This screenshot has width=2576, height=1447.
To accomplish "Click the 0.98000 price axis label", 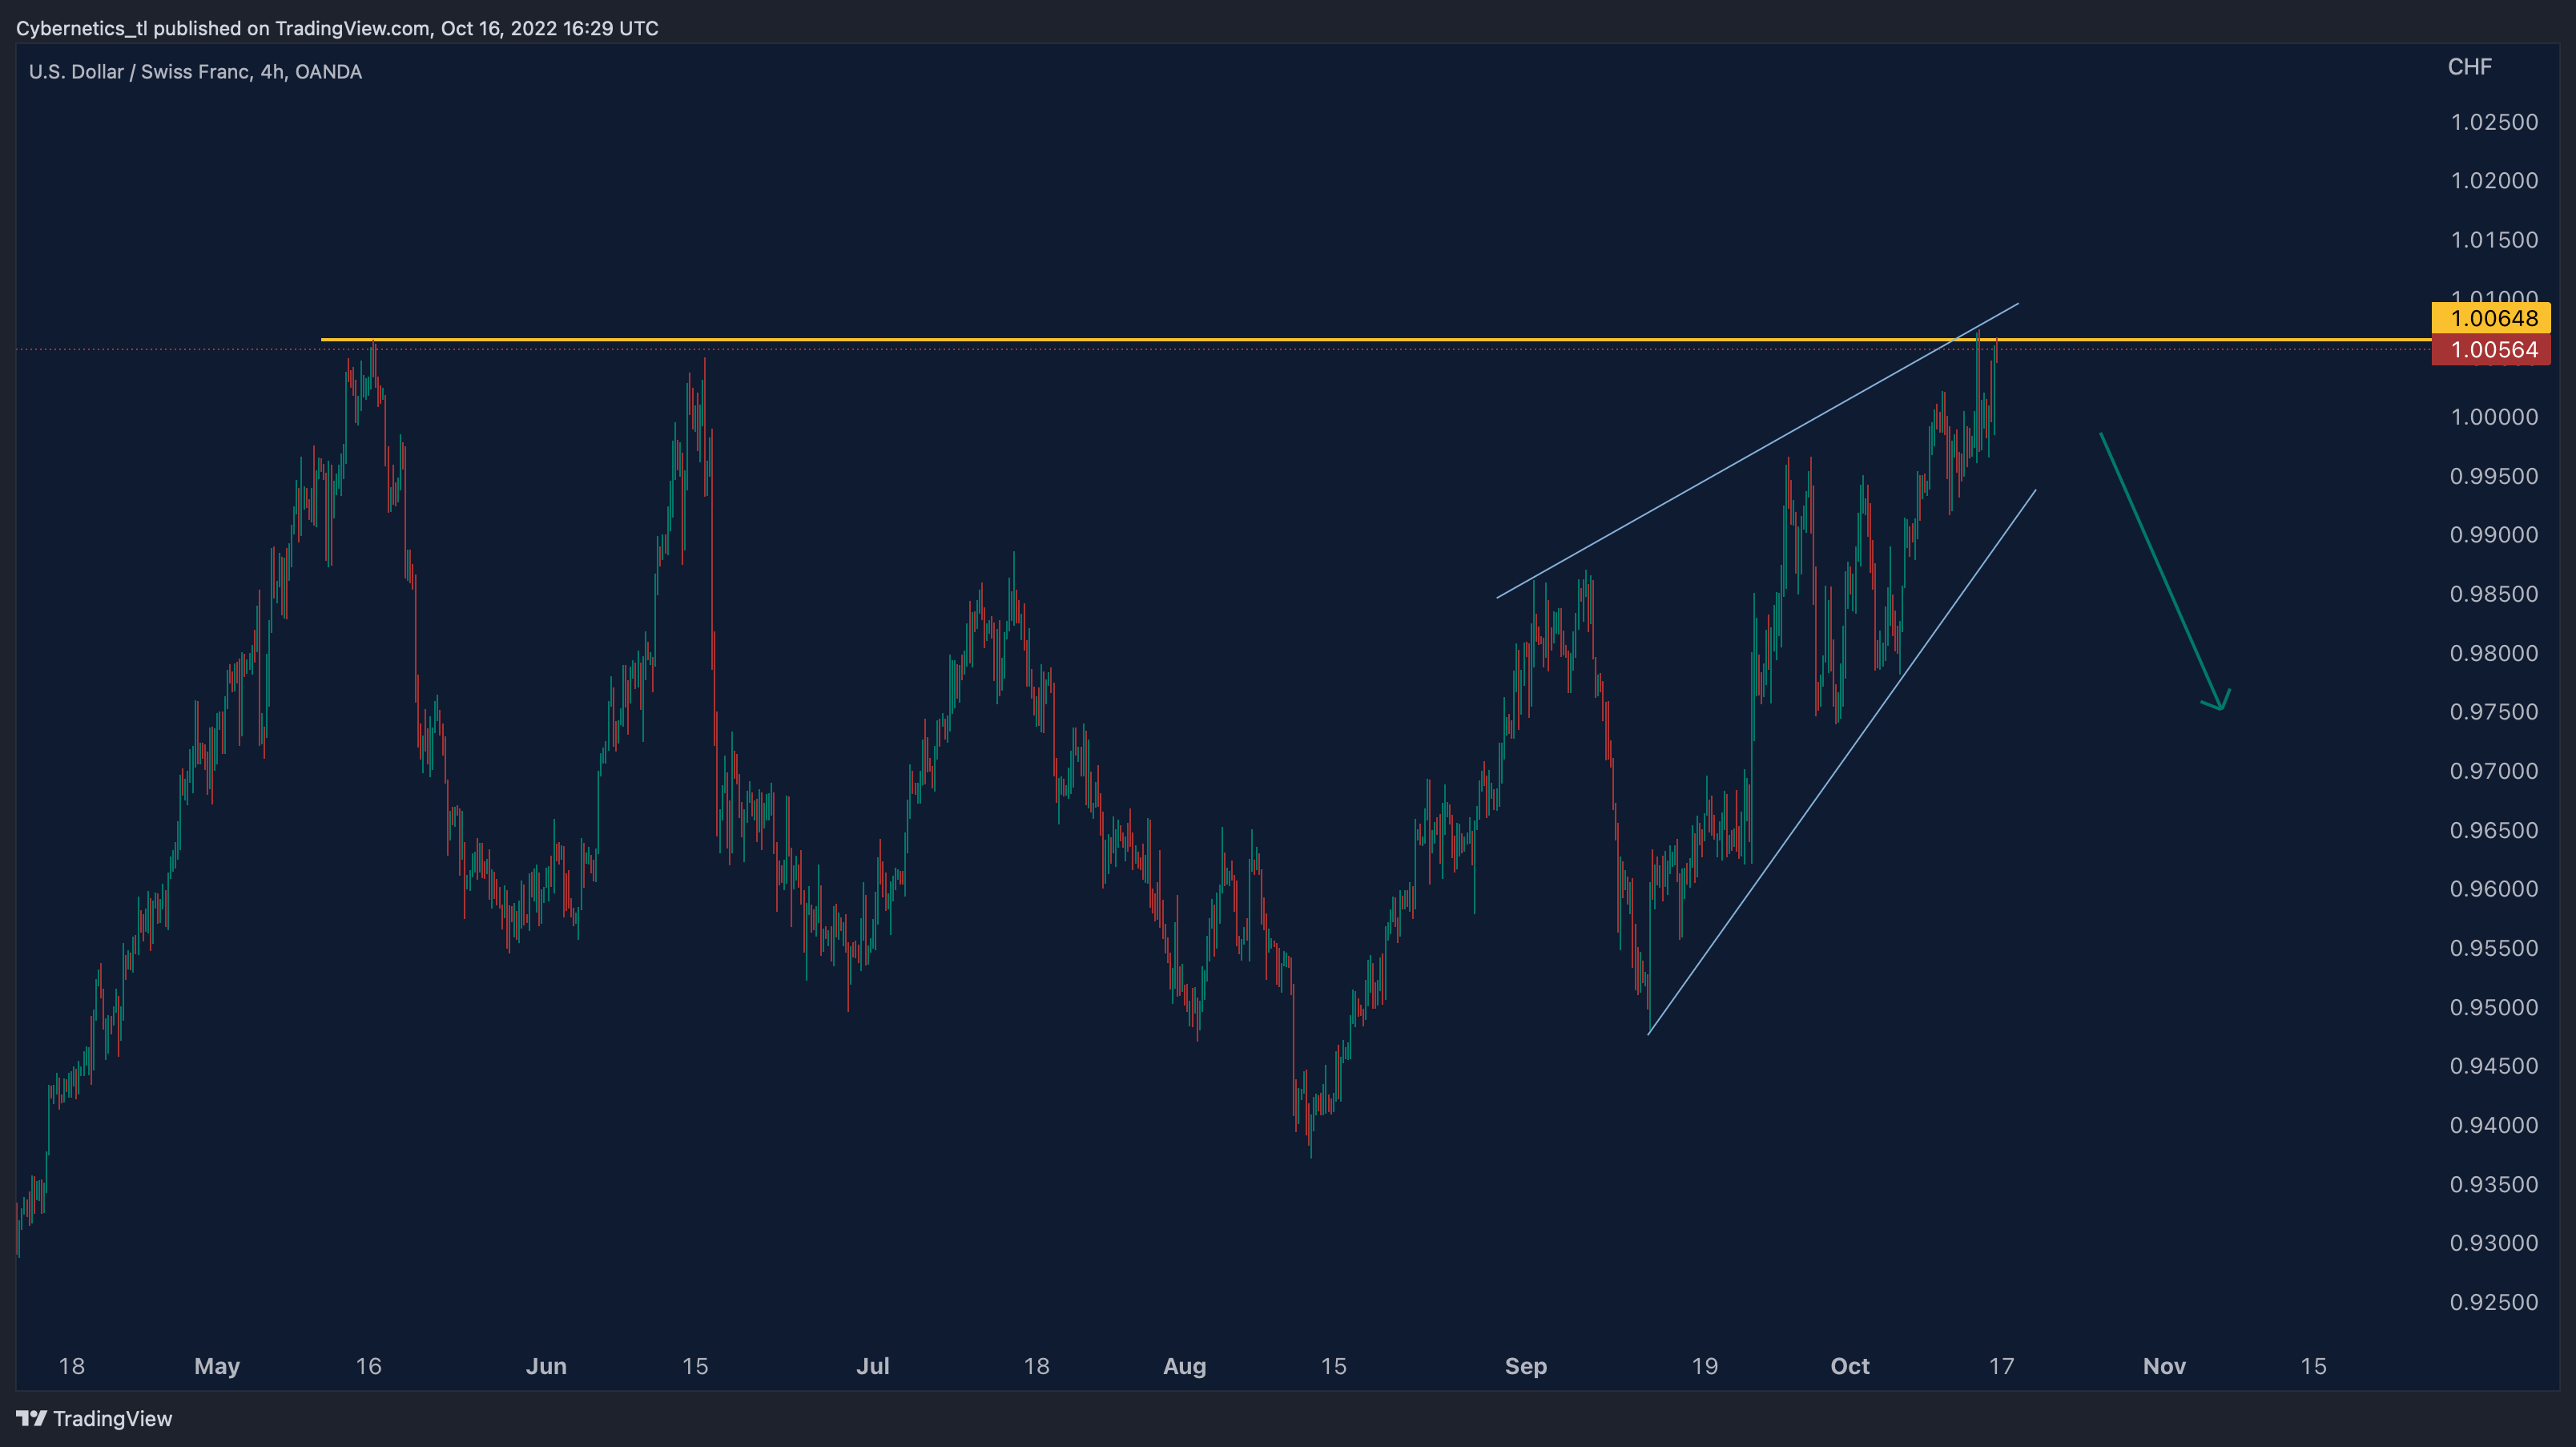I will coord(2494,653).
